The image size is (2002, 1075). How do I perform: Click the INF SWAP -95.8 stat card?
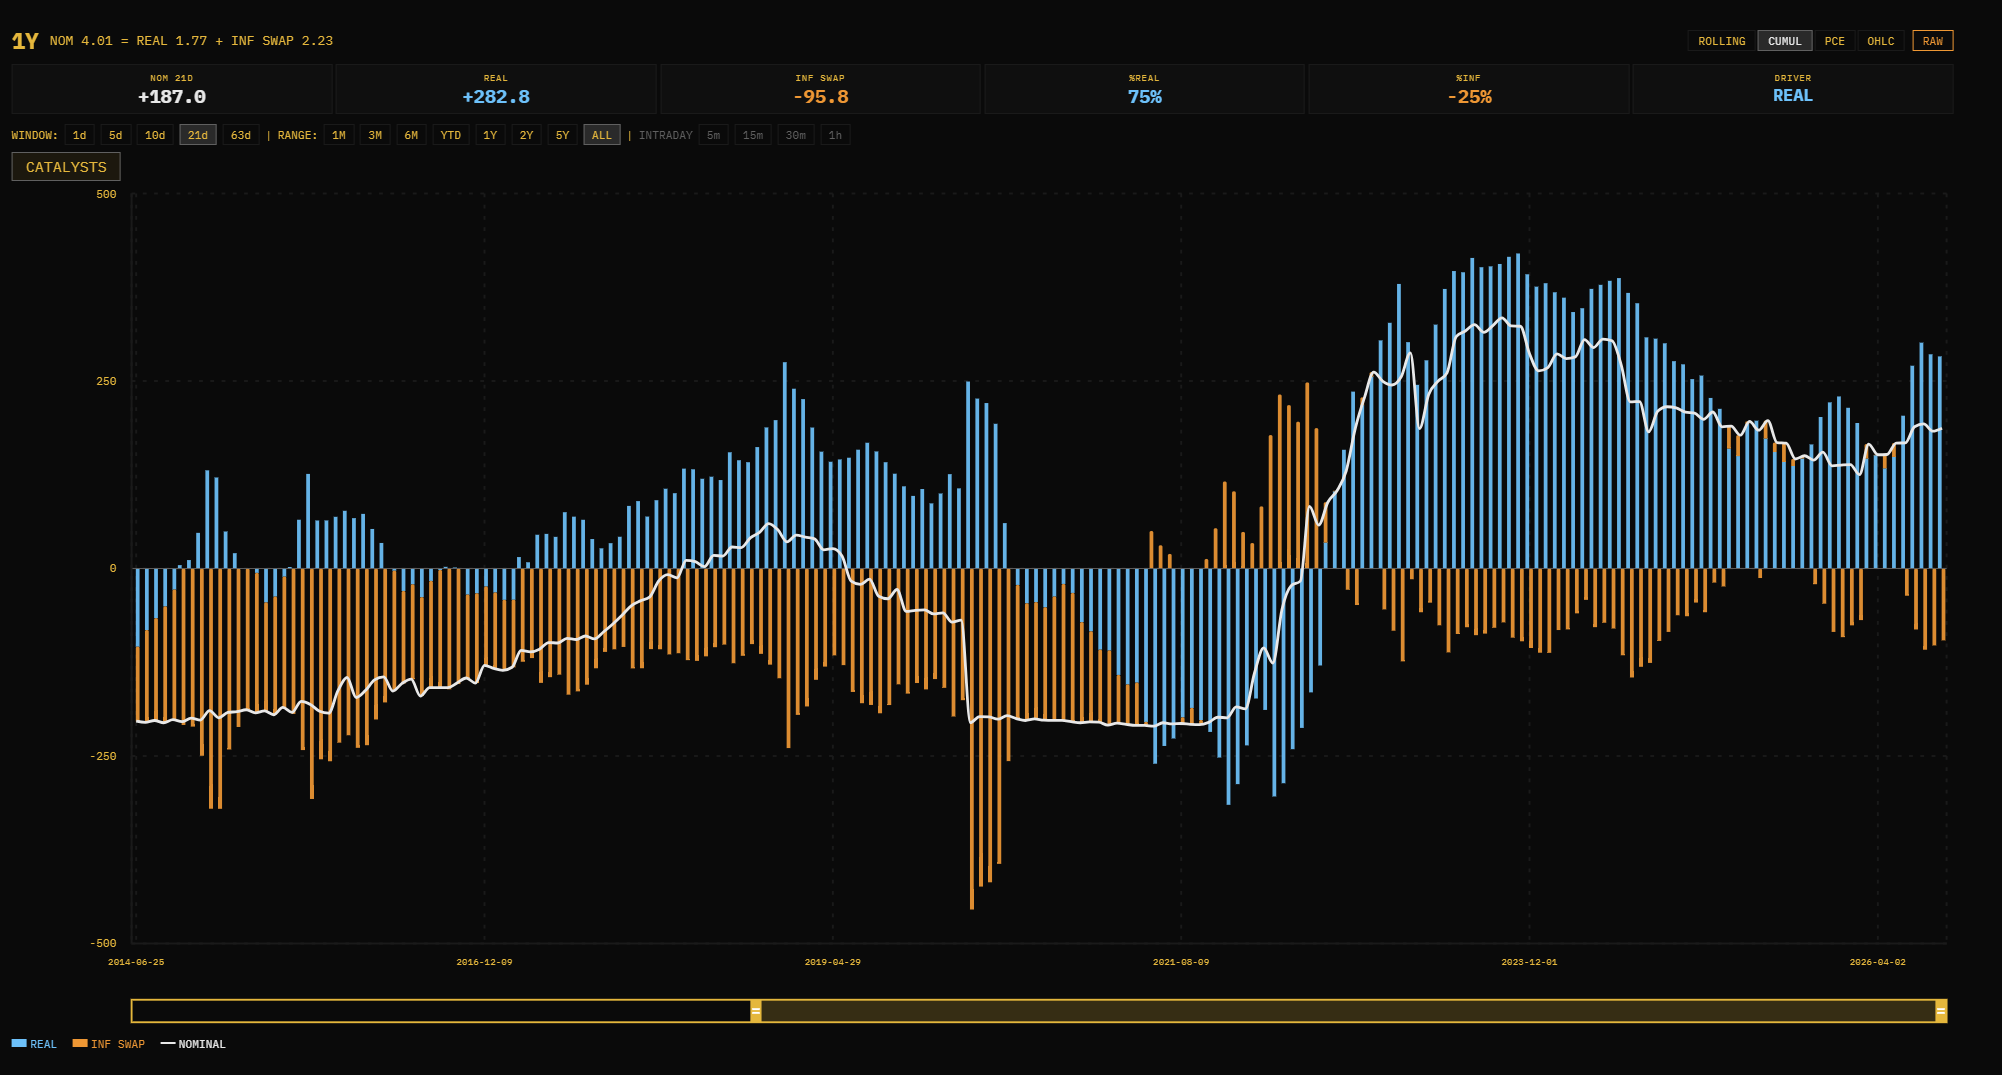820,89
